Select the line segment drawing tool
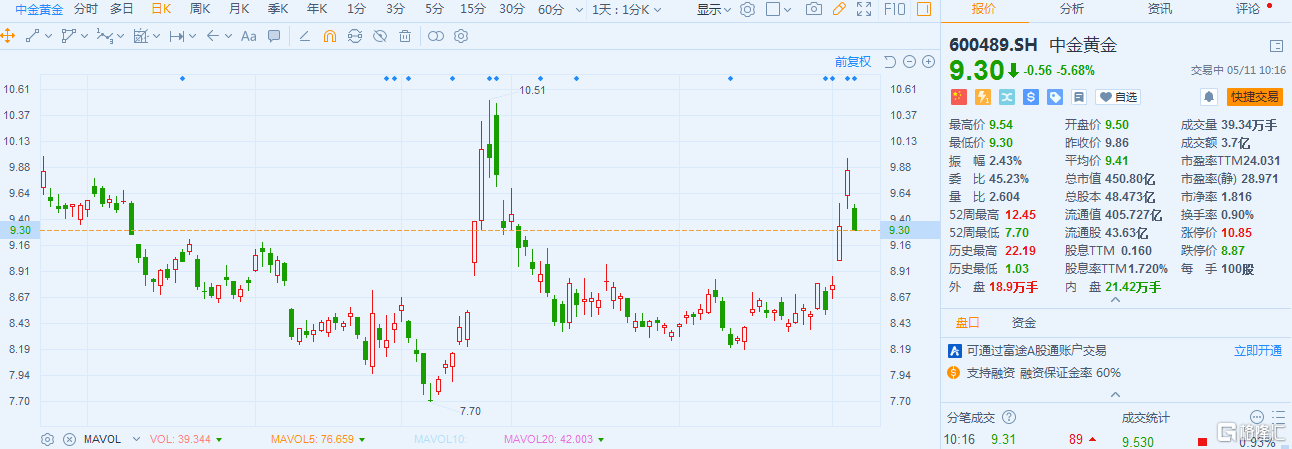 click(32, 36)
